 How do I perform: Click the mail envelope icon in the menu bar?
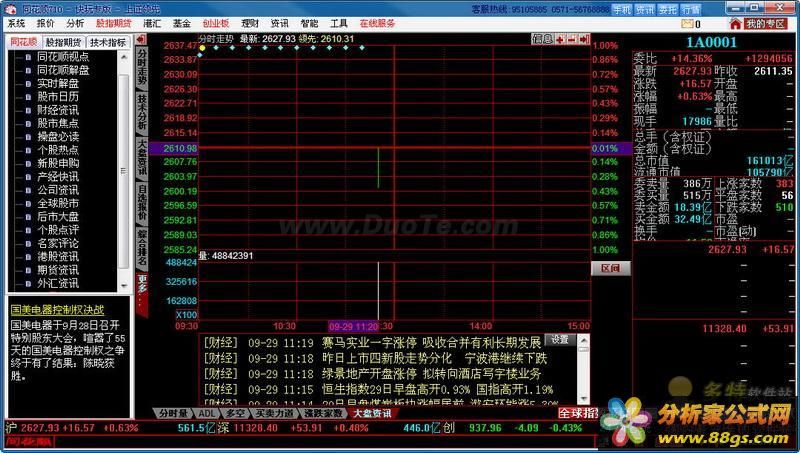(x=687, y=24)
